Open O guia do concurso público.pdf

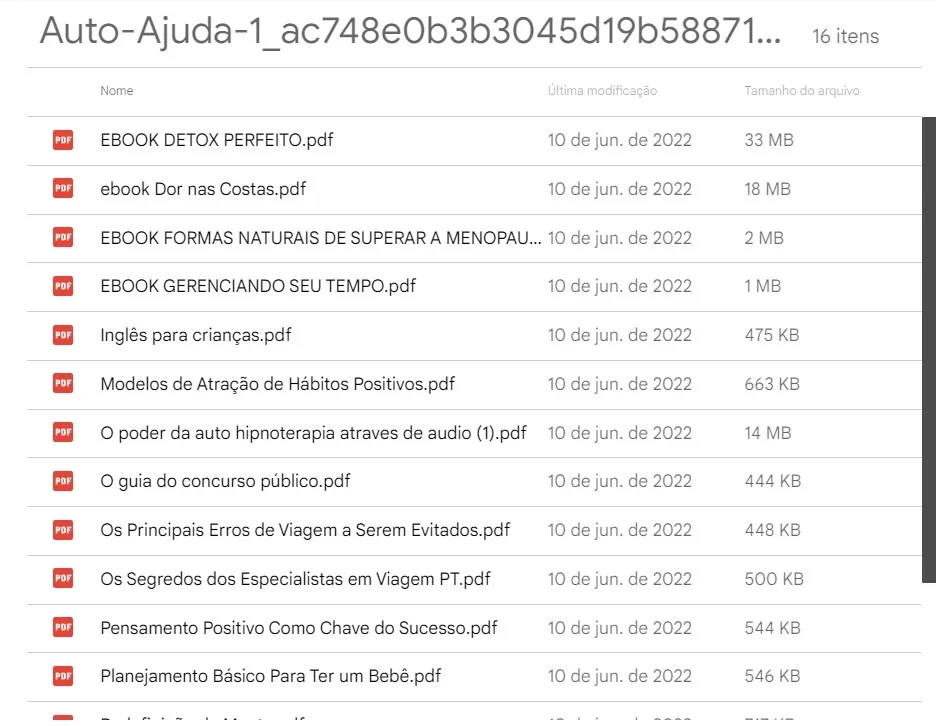tap(225, 481)
